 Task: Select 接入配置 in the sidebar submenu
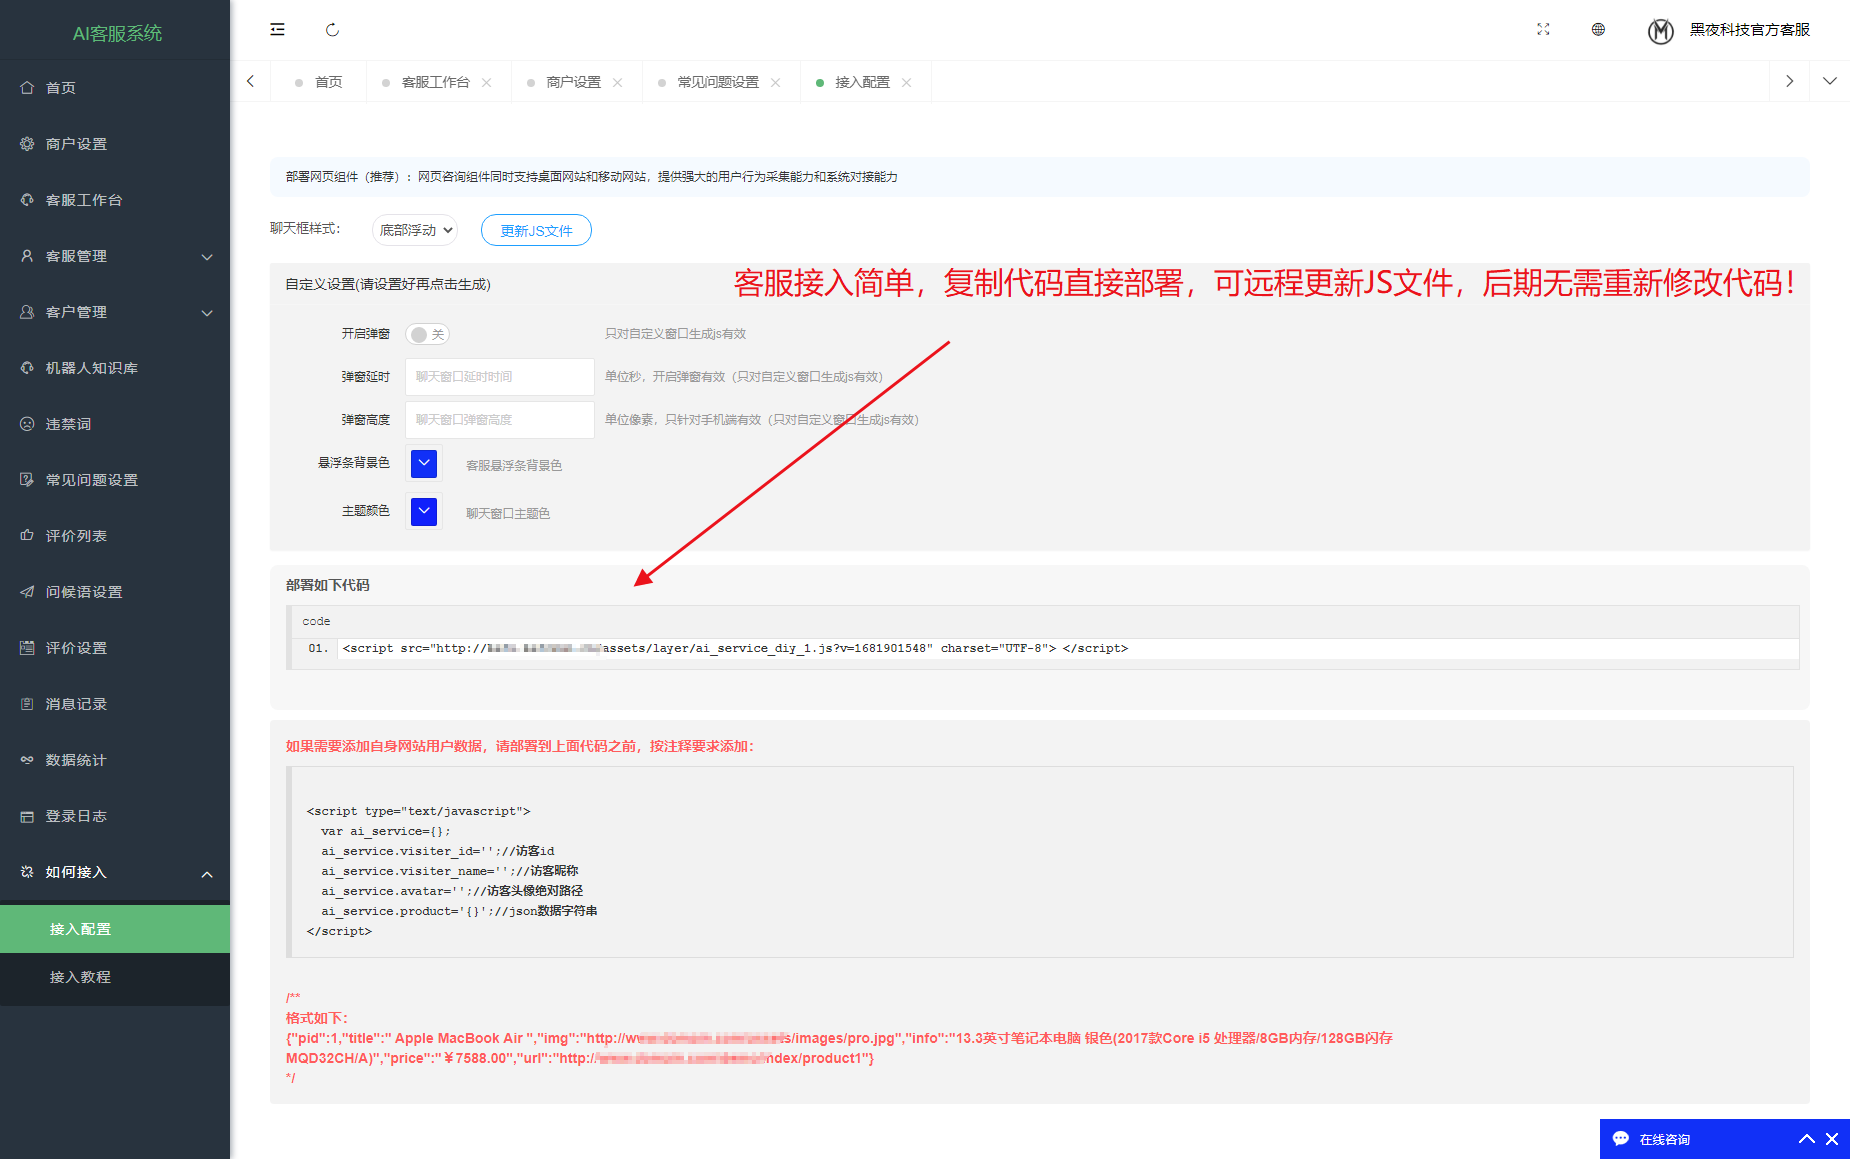(115, 929)
